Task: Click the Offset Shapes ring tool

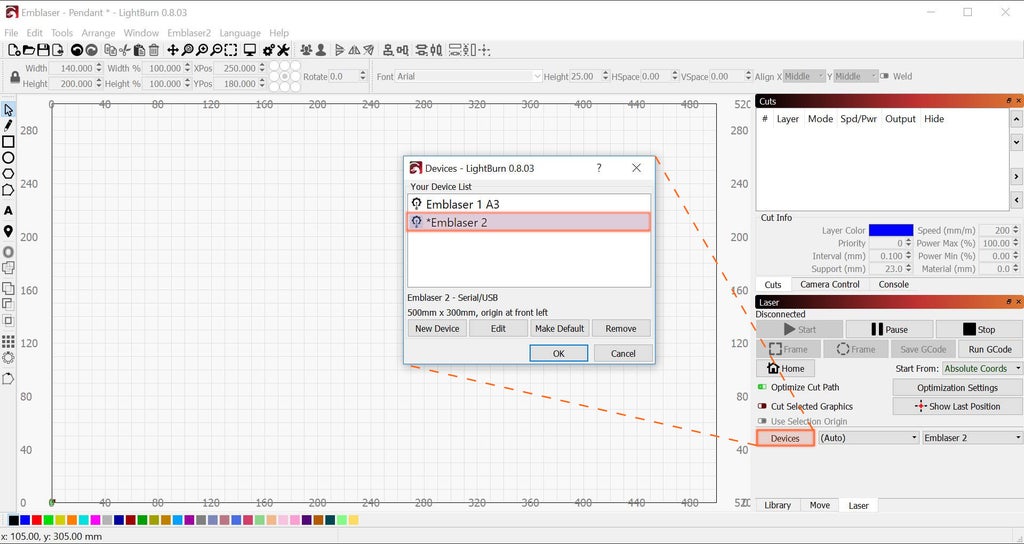Action: (8, 251)
